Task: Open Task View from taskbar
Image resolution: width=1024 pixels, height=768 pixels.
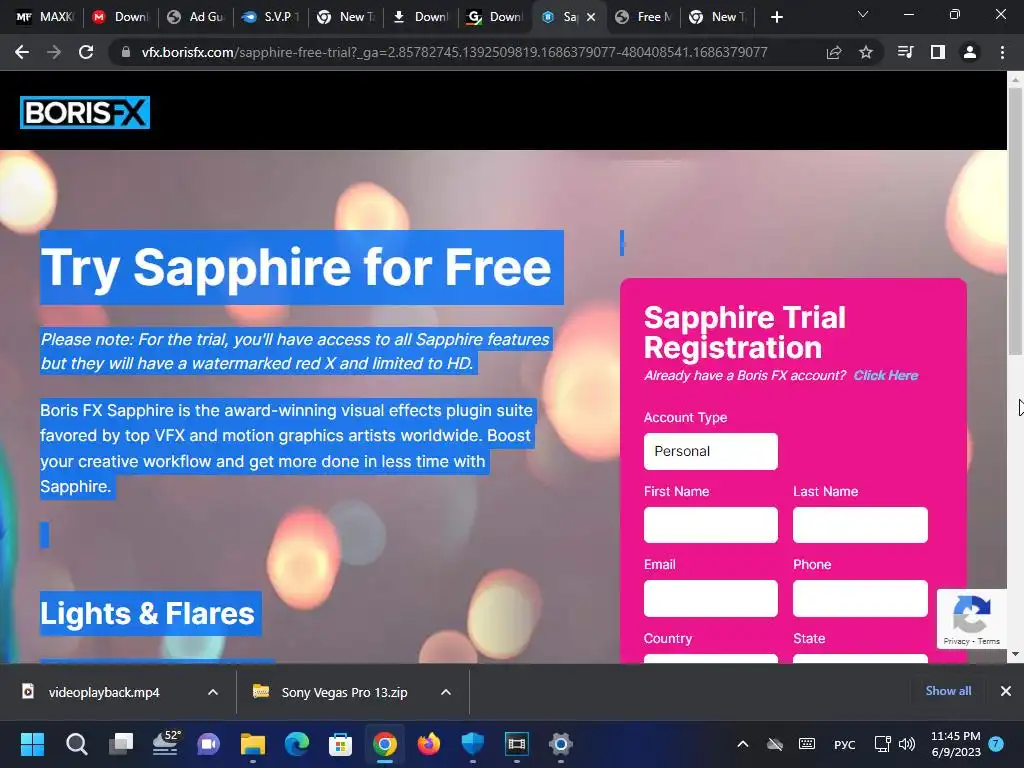Action: point(121,744)
